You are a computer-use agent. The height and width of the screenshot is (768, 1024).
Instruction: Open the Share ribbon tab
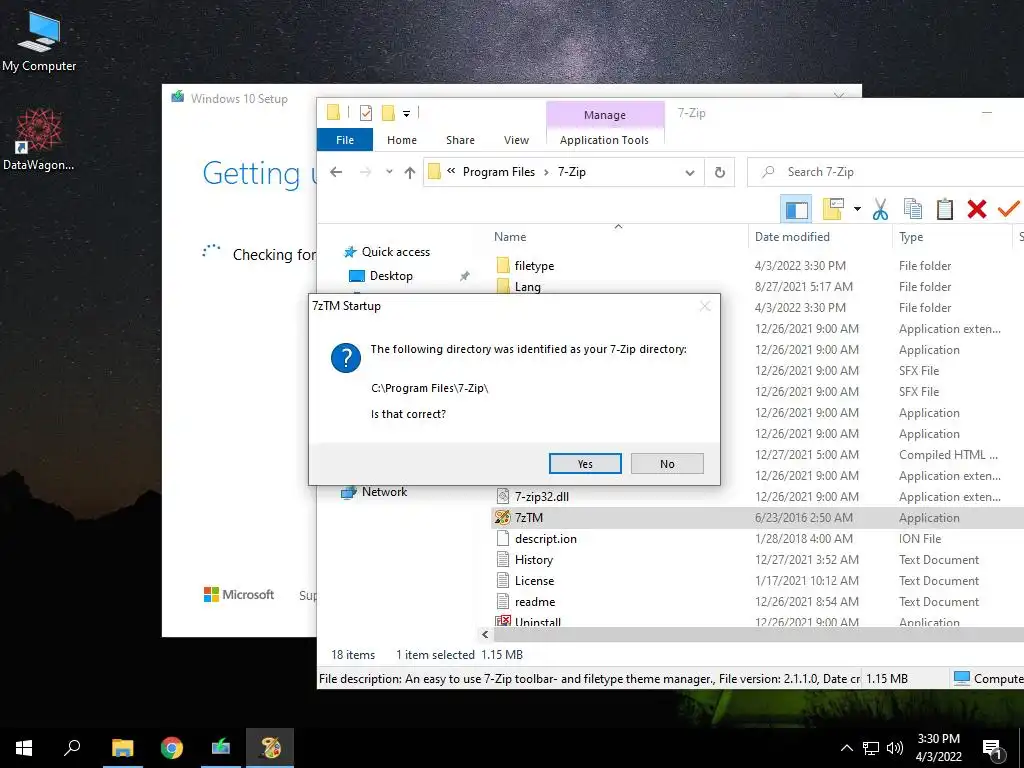tap(460, 140)
